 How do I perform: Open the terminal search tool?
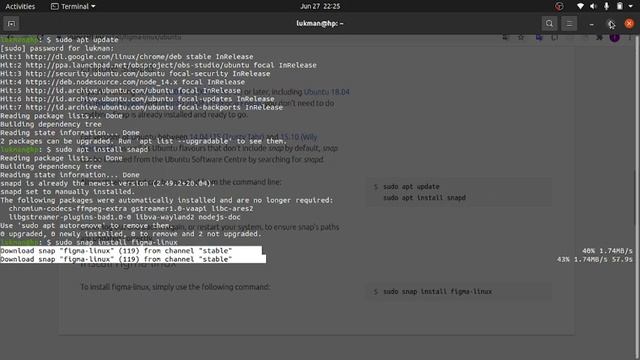point(549,24)
